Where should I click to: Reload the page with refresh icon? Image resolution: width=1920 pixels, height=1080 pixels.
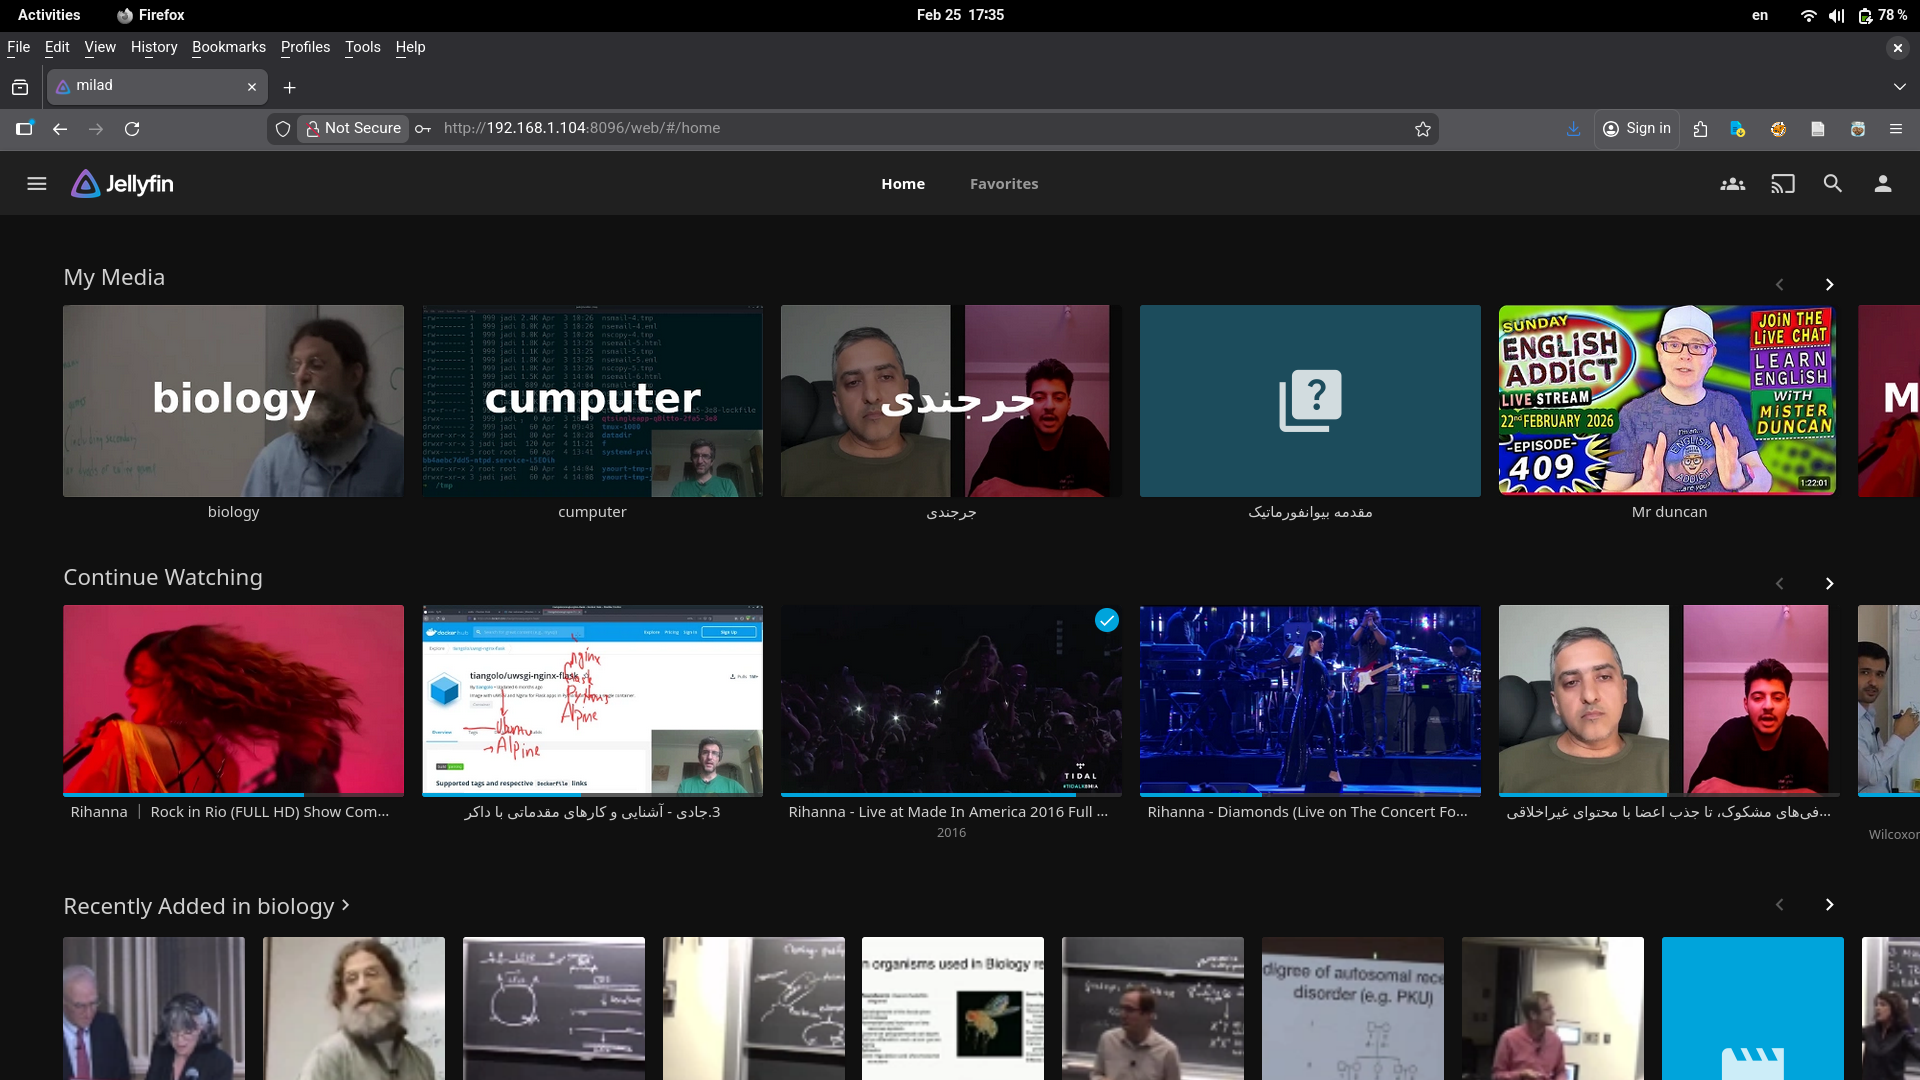click(x=132, y=129)
